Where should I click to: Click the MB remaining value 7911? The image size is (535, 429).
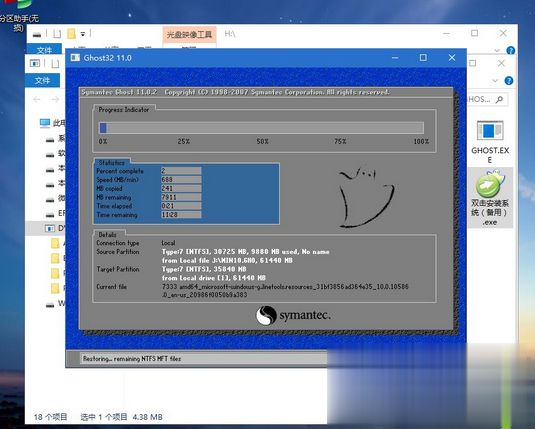pyautogui.click(x=181, y=197)
